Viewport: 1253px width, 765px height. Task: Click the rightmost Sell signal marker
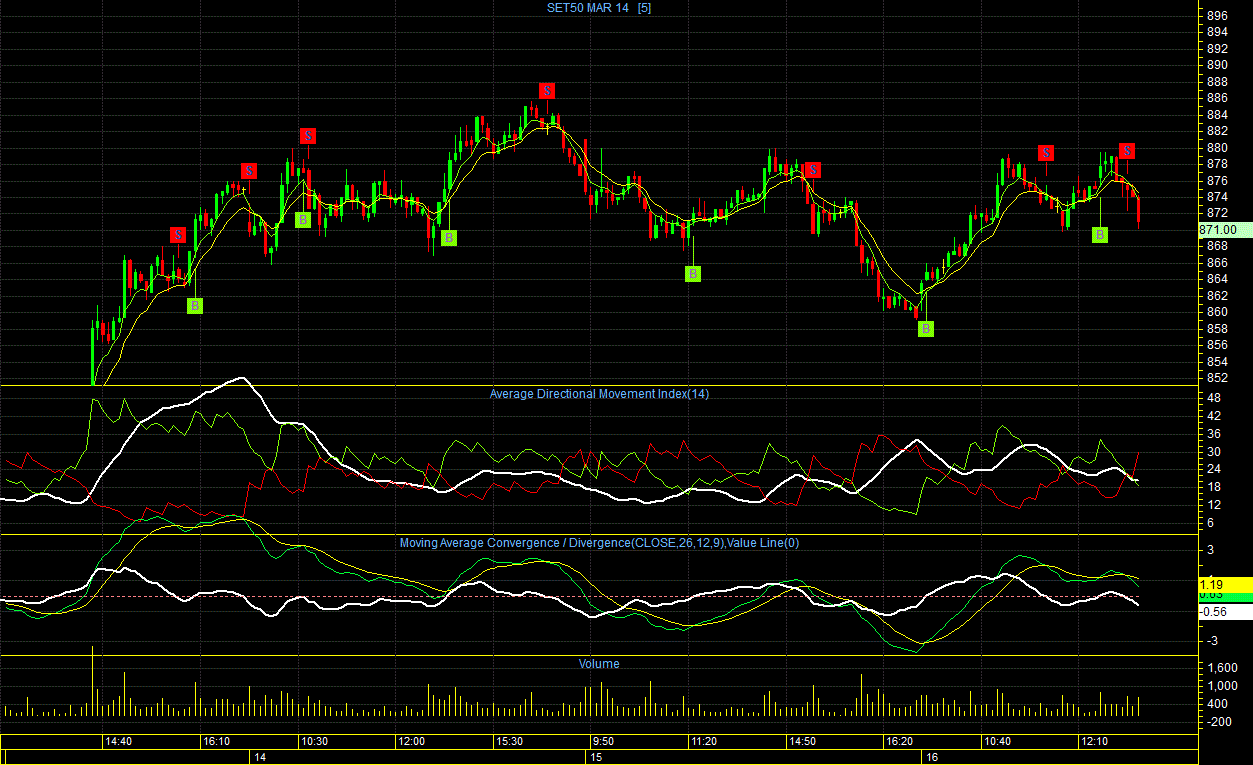click(x=1127, y=151)
